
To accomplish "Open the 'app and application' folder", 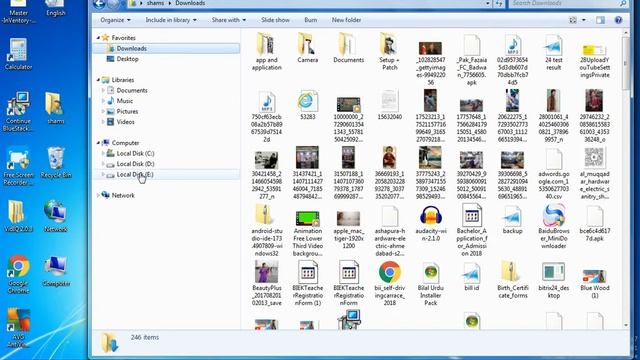I will point(267,51).
